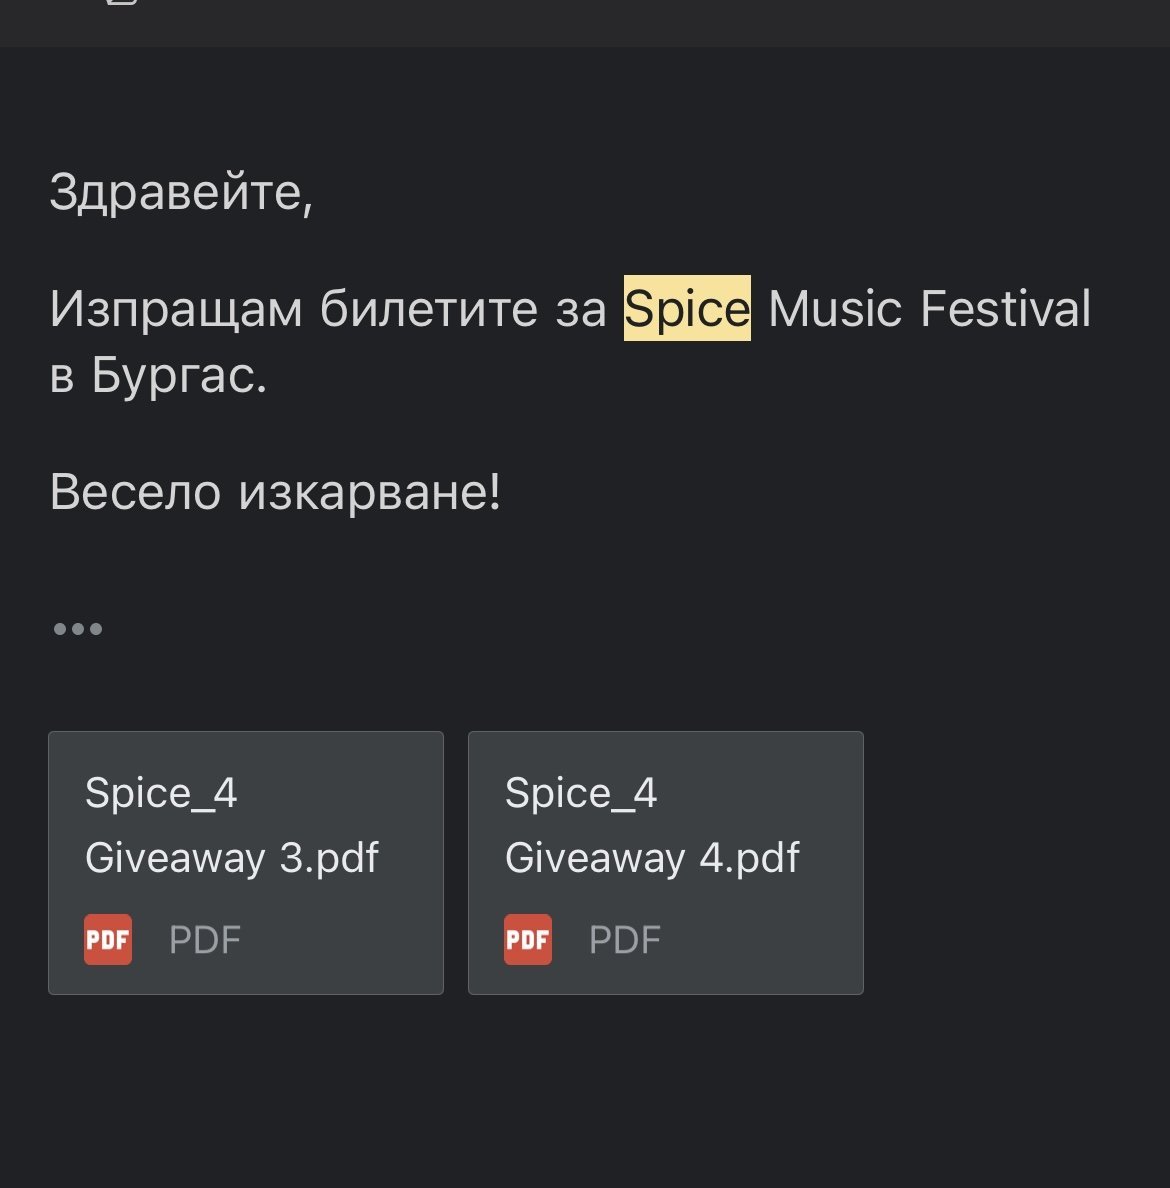Open the Spice_4 Giveaway 3.pdf attachment

[x=245, y=862]
